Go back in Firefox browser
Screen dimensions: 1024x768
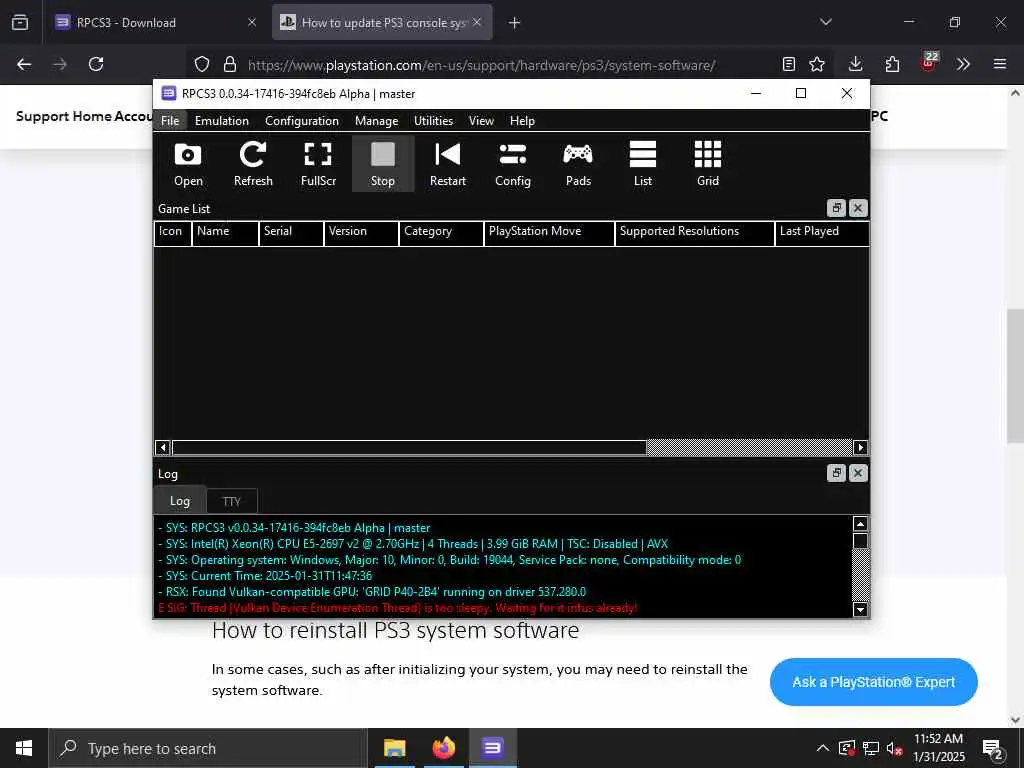point(24,64)
